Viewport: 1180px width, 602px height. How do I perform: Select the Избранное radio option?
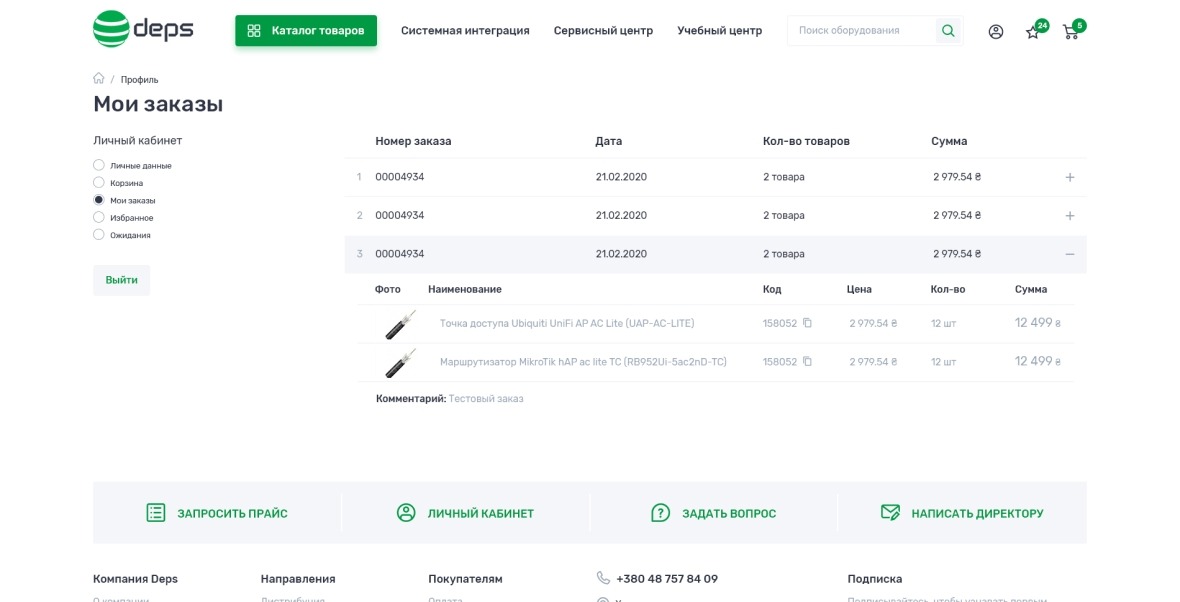[99, 217]
